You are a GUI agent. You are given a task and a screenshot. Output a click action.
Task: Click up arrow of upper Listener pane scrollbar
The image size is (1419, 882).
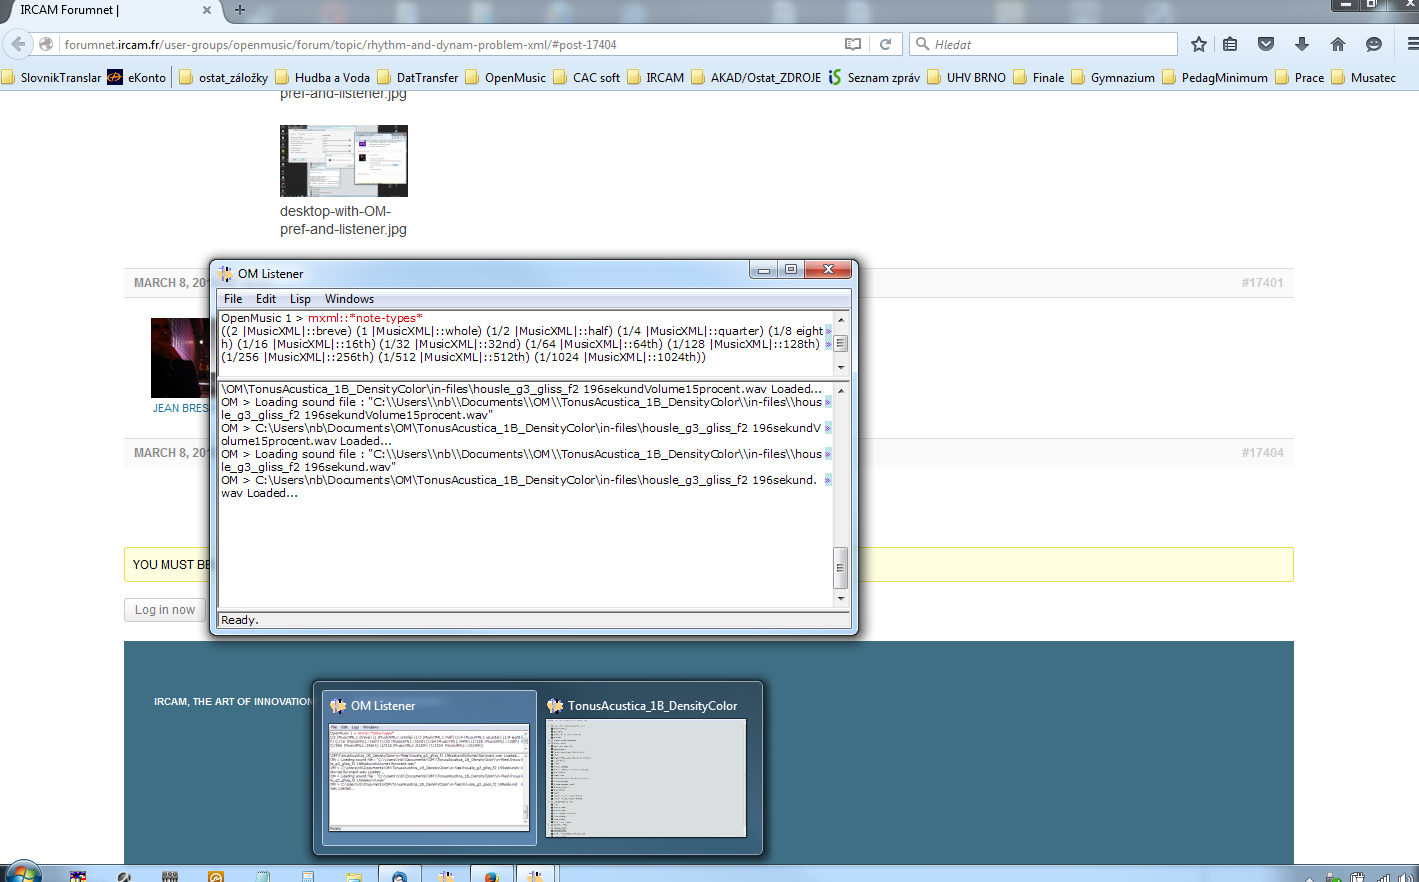[x=841, y=319]
